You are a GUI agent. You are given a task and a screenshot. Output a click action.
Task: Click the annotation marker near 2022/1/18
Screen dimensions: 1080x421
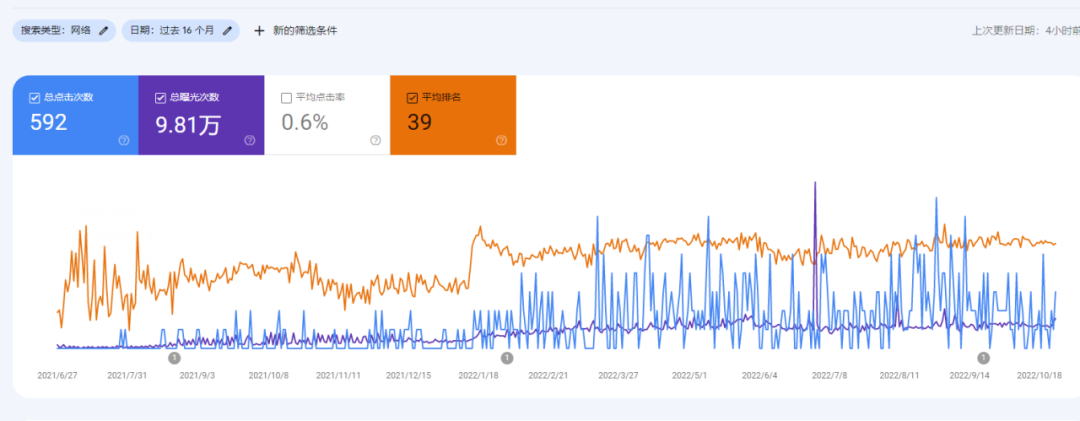click(x=507, y=357)
